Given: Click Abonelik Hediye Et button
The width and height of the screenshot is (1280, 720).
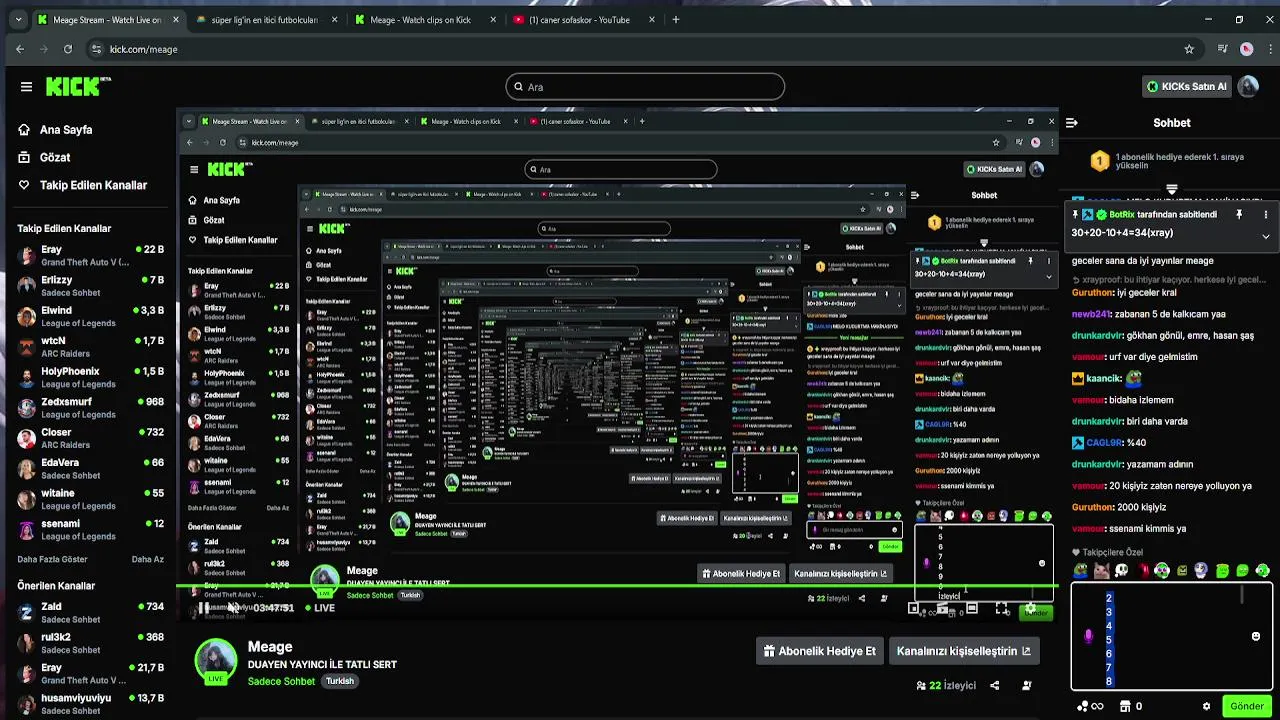Looking at the screenshot, I should click(819, 651).
